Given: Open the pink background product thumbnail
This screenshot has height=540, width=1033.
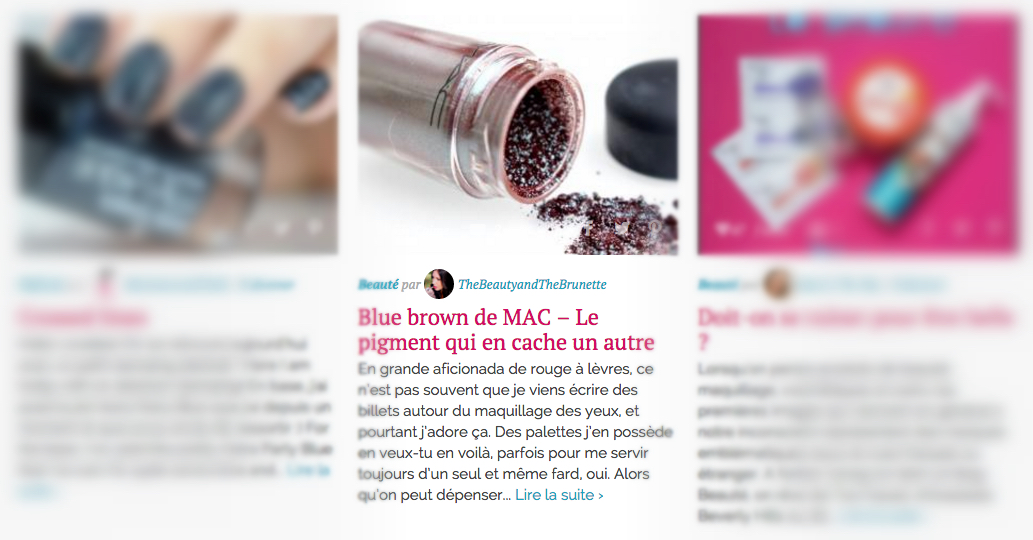Looking at the screenshot, I should [x=858, y=134].
